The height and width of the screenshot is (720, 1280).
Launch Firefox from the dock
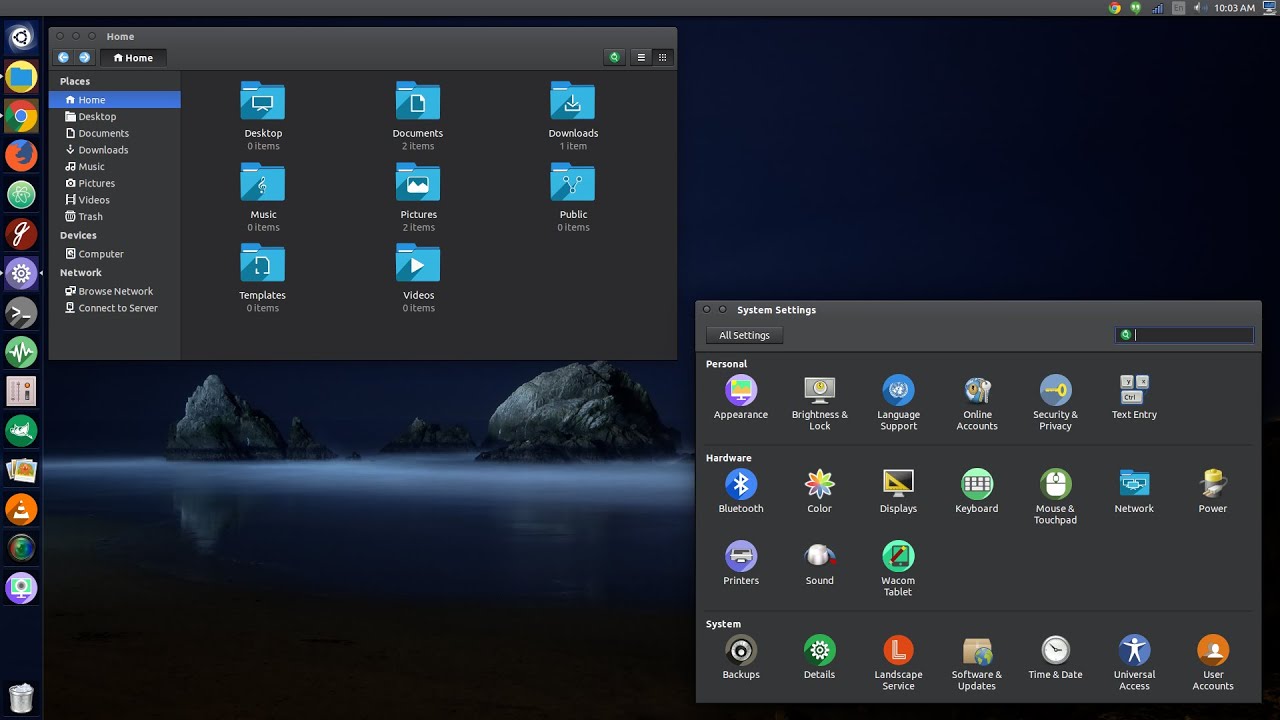click(21, 155)
